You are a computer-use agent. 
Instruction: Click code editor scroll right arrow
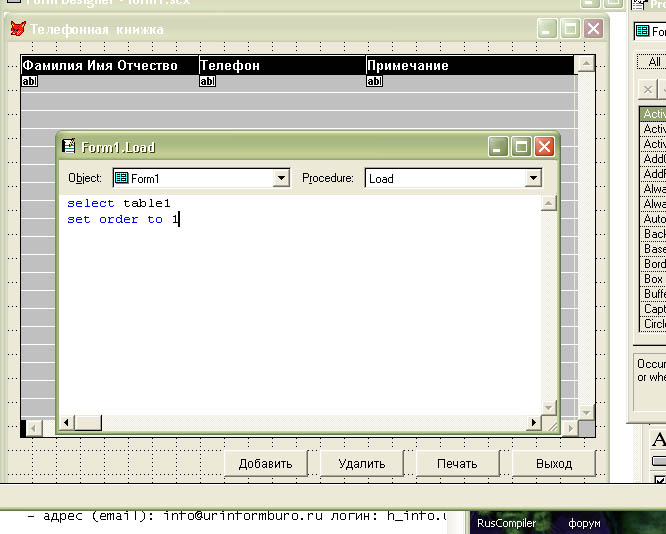click(x=533, y=422)
